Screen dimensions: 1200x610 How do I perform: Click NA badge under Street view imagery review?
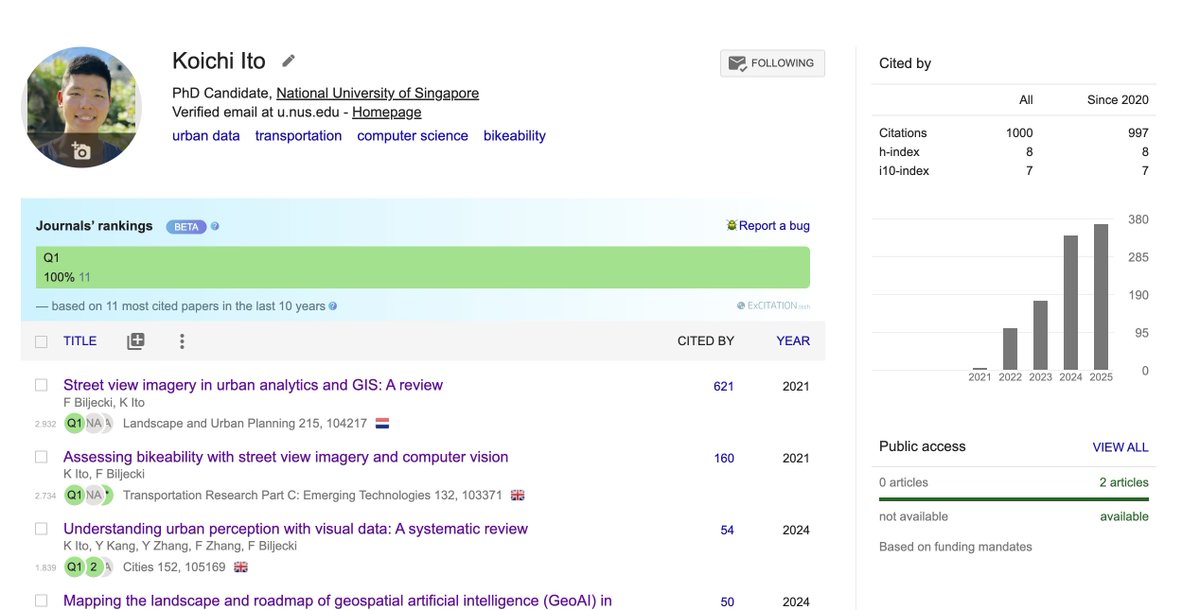click(x=93, y=423)
